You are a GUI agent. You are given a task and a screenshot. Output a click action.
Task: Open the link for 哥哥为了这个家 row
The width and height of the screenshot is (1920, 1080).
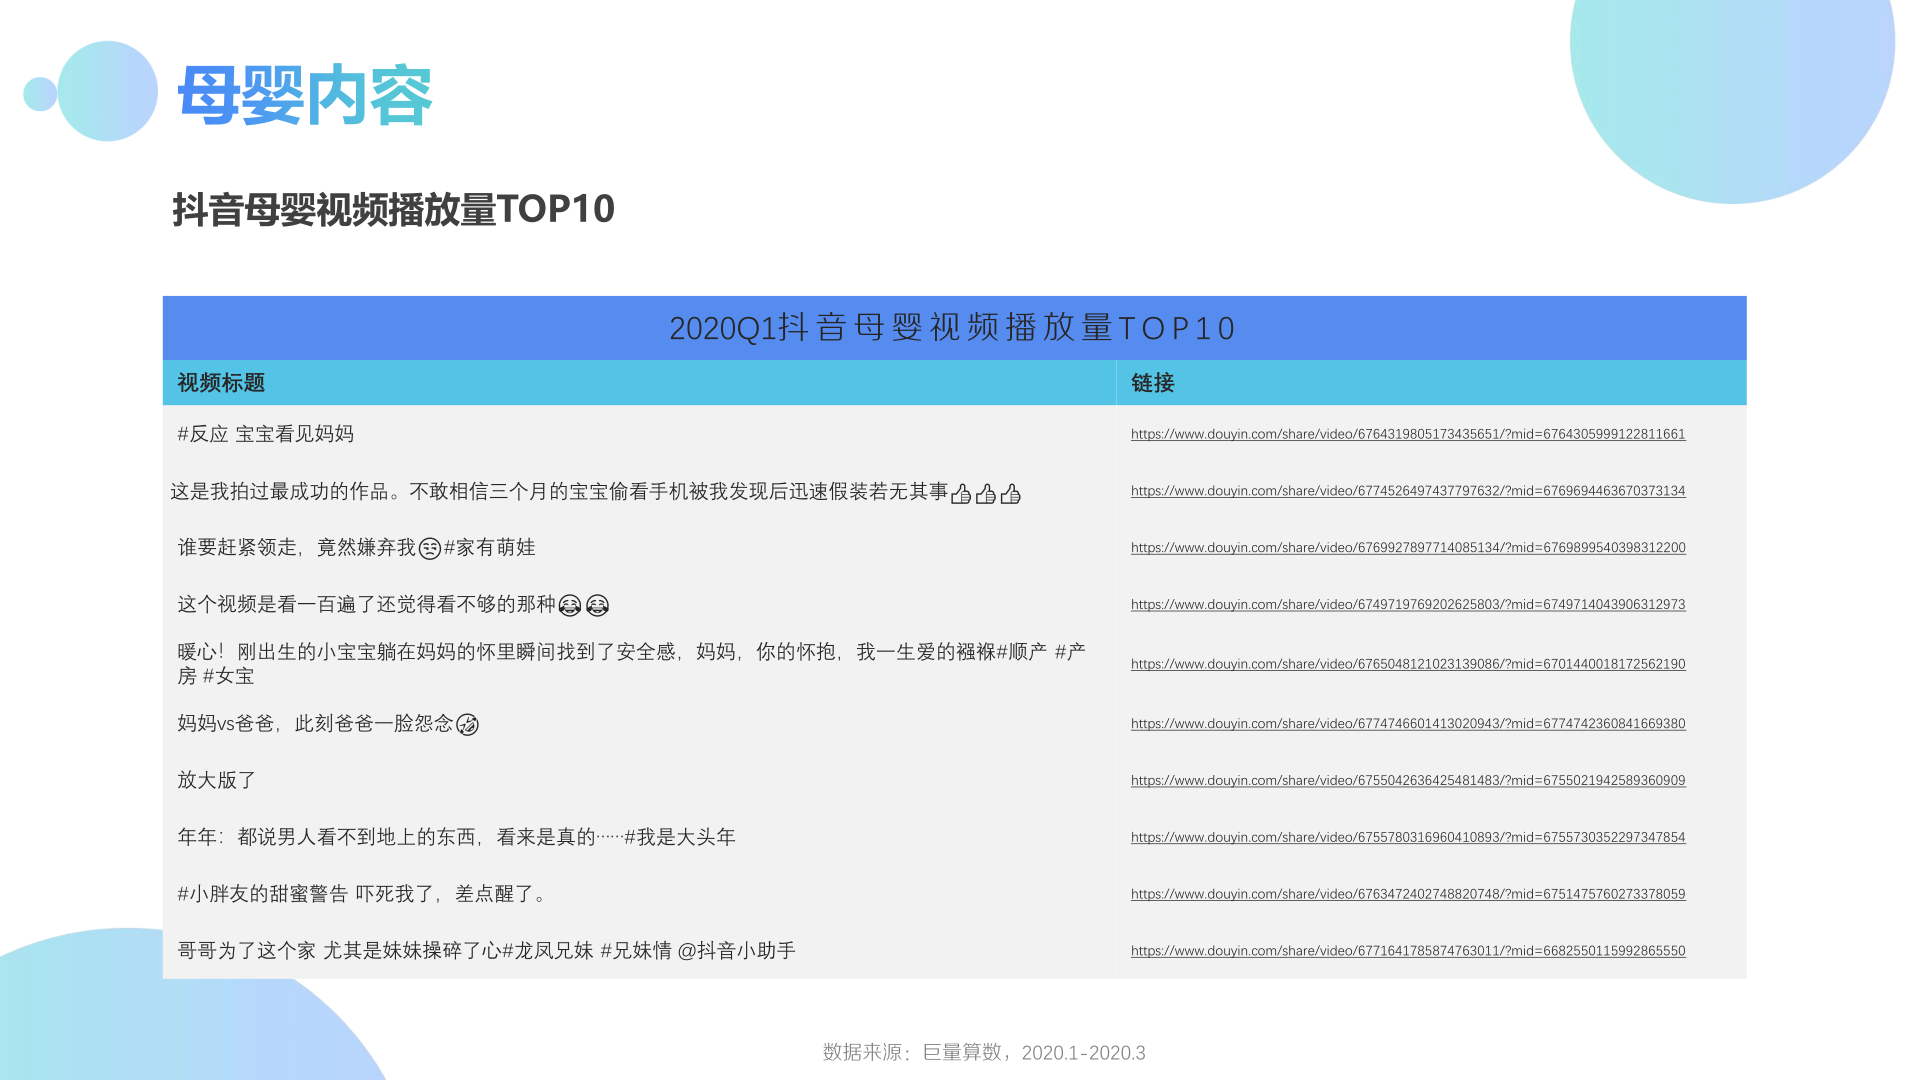(x=1408, y=951)
